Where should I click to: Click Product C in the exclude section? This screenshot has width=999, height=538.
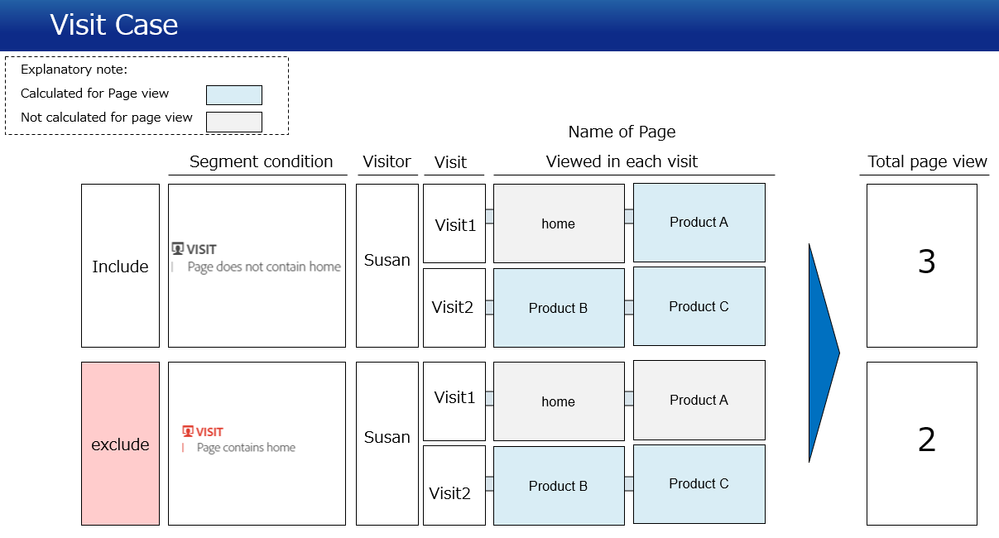click(699, 484)
